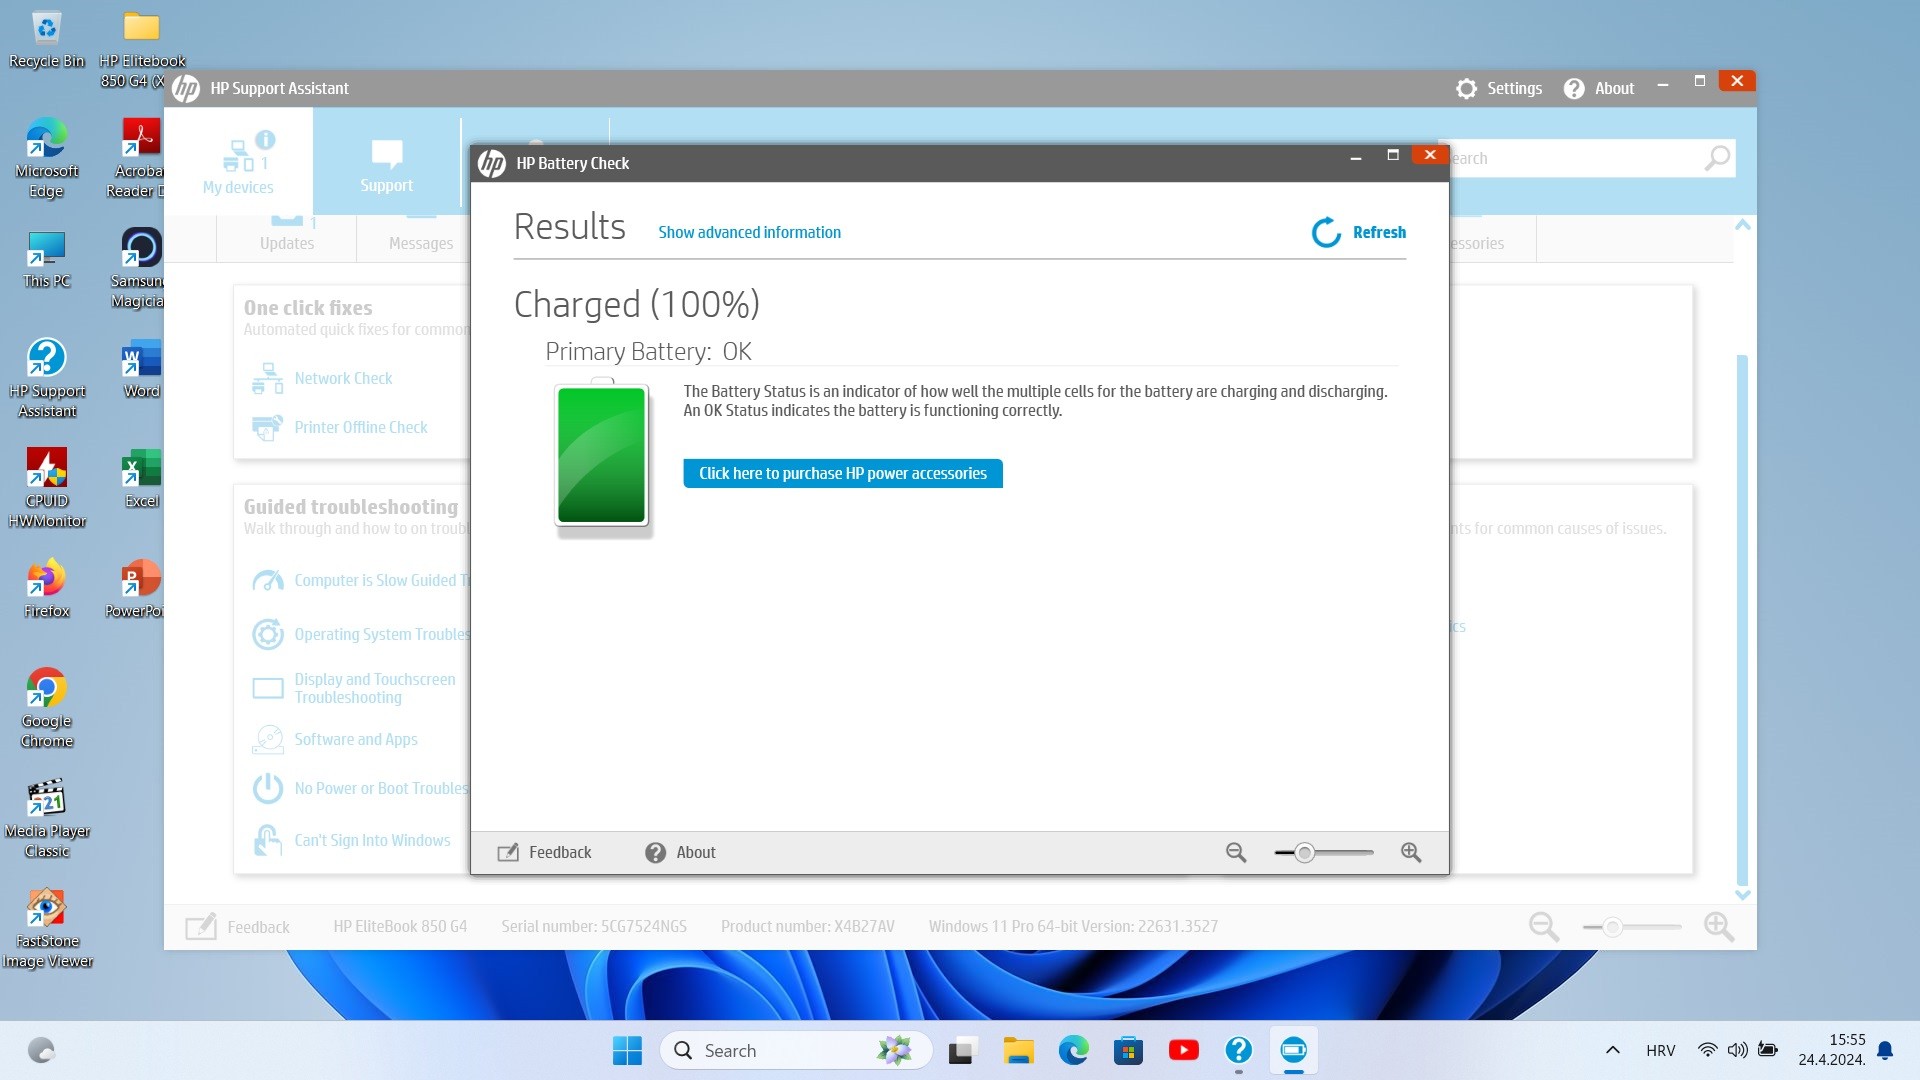Open Operating System Troubleshooting link
1920x1080 pixels.
381,634
